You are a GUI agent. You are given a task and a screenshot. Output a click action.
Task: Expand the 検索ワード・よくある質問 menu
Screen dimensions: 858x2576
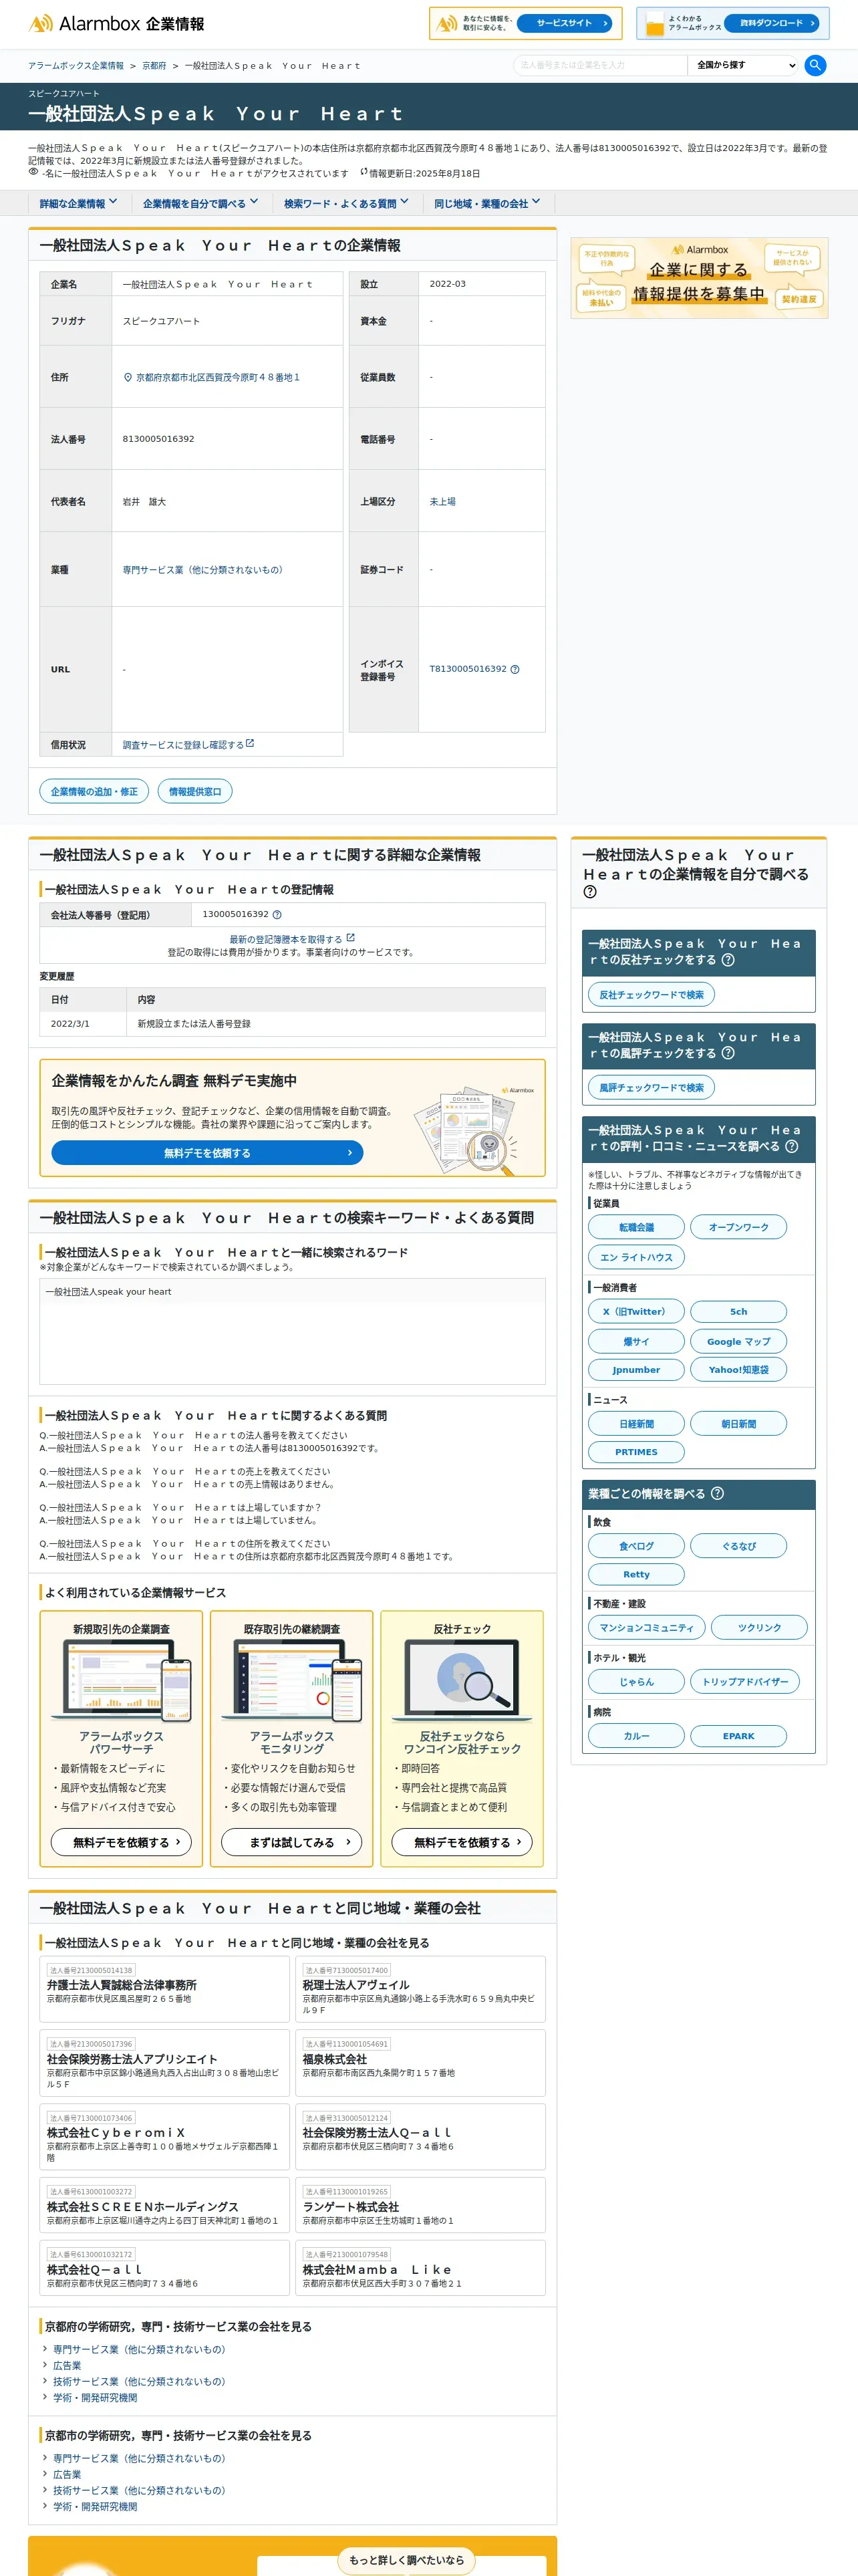point(346,203)
